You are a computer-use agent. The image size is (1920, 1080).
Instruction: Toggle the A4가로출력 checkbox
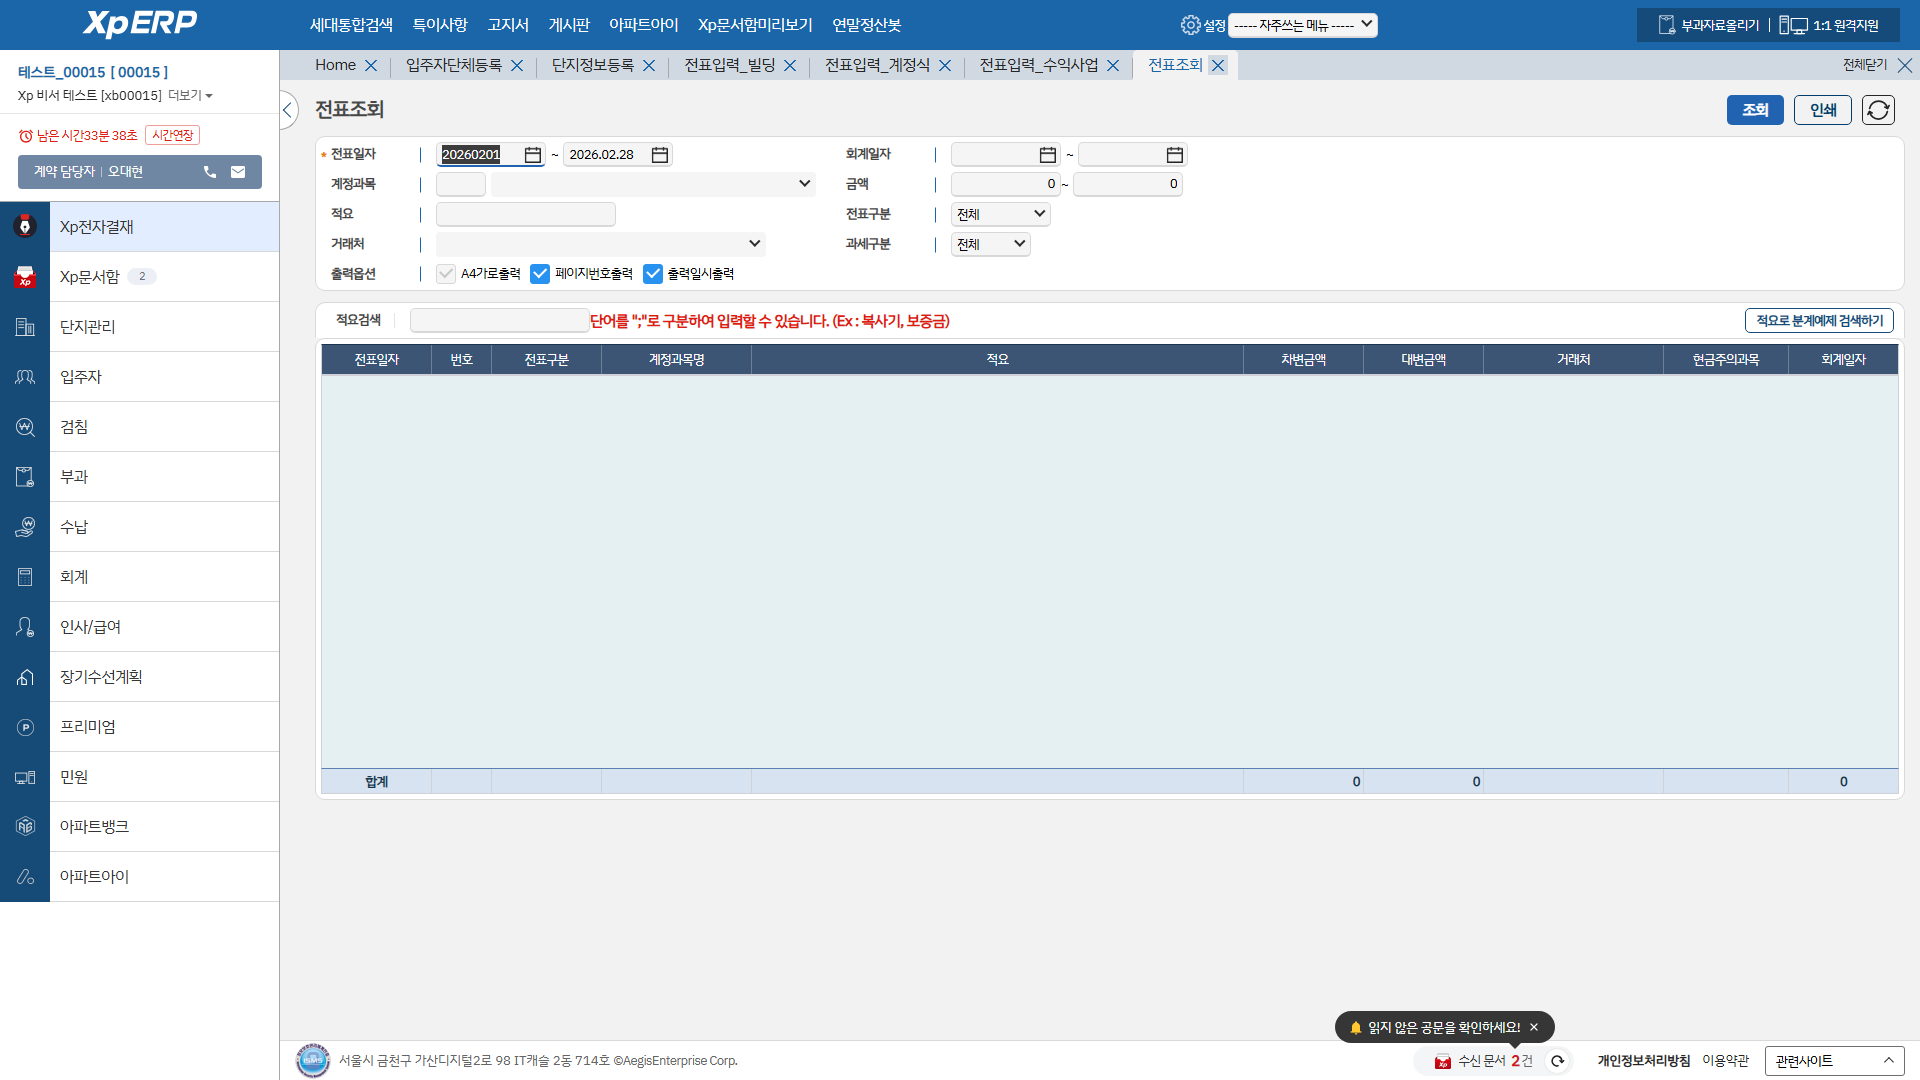point(446,274)
